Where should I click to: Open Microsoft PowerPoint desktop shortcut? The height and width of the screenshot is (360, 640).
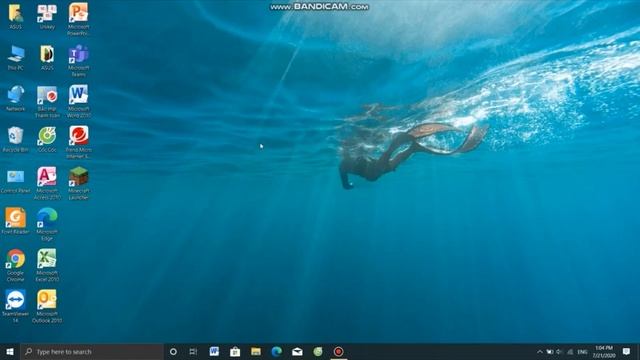click(x=78, y=19)
